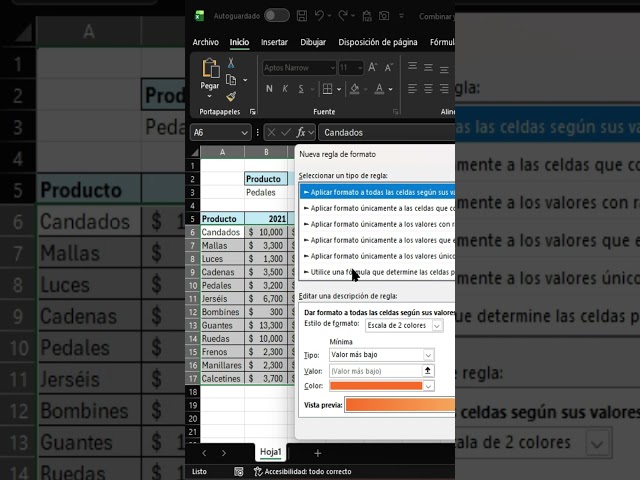Select column A header
Viewport: 640px width, 480px height.
222,152
